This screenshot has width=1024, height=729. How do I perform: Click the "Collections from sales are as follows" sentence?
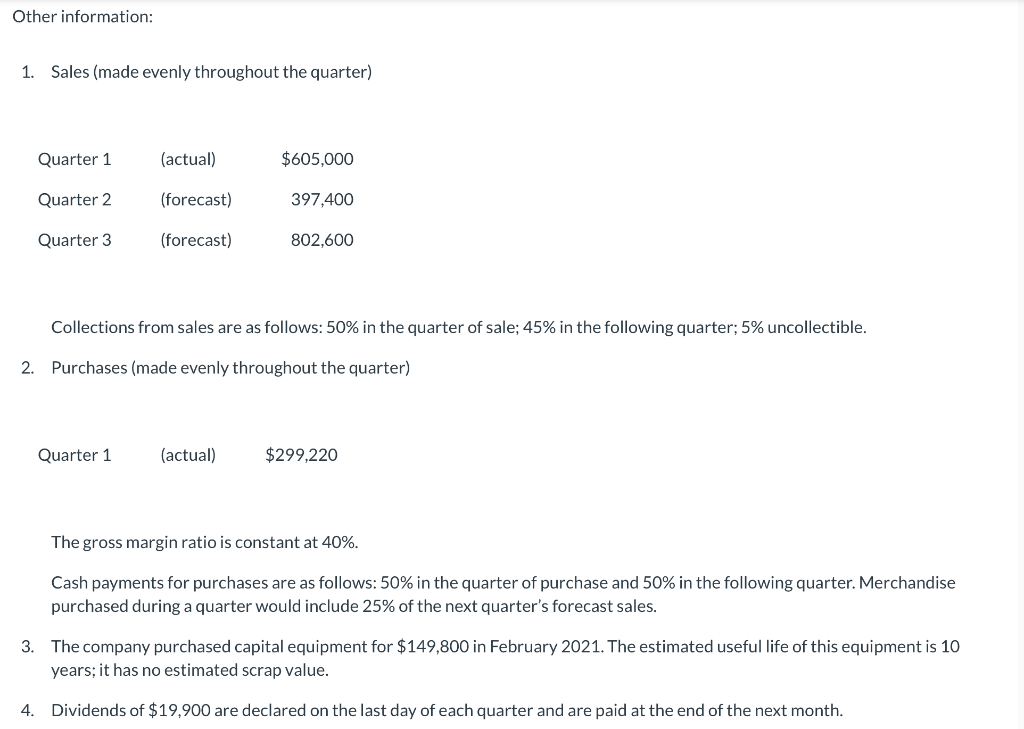click(x=458, y=327)
